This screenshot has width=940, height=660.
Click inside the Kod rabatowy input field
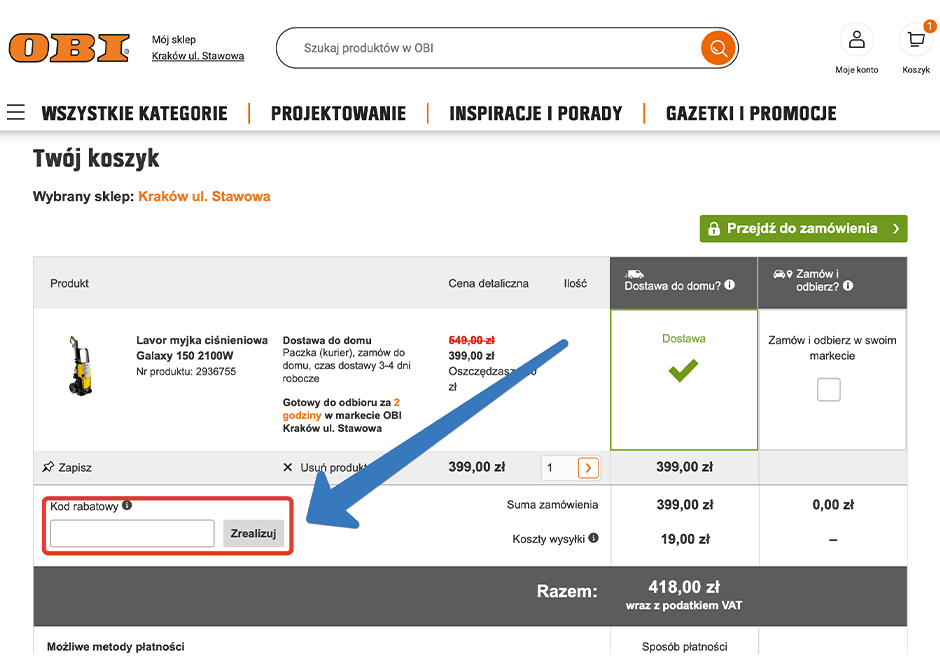coord(131,532)
